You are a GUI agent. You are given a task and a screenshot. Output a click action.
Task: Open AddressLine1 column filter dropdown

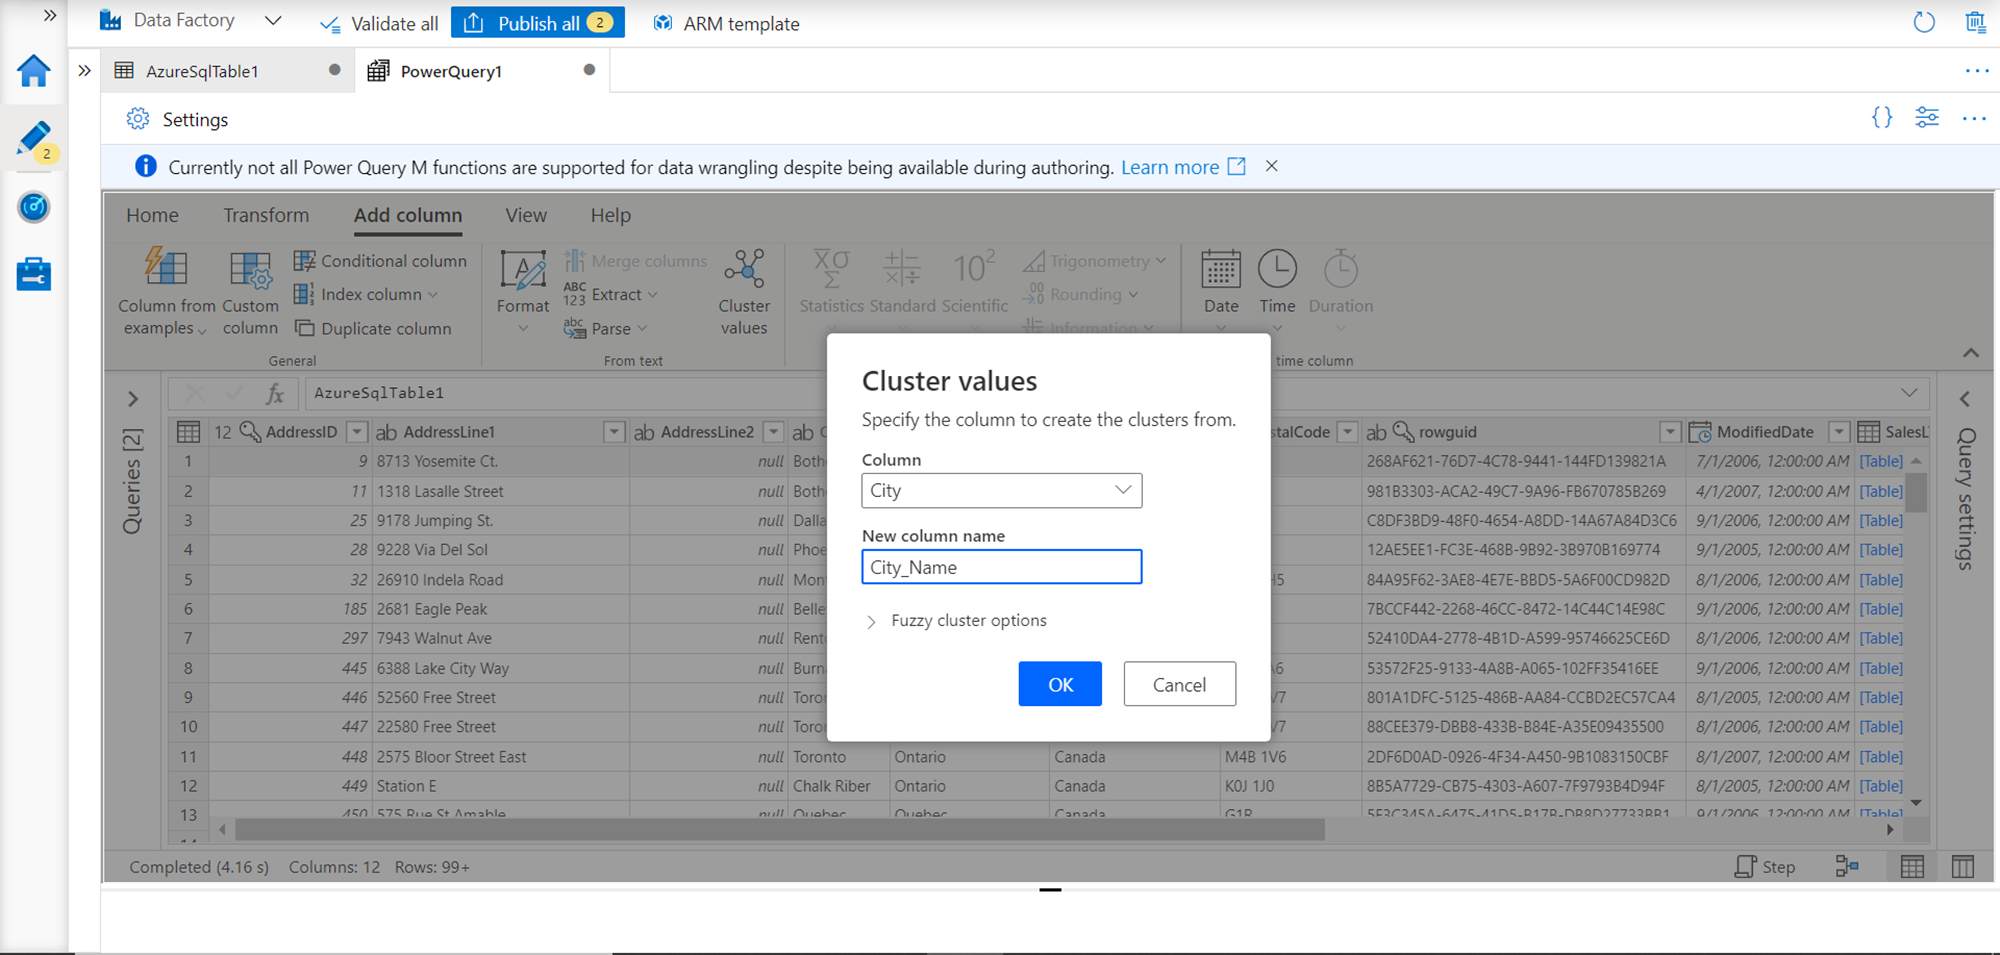click(x=614, y=432)
